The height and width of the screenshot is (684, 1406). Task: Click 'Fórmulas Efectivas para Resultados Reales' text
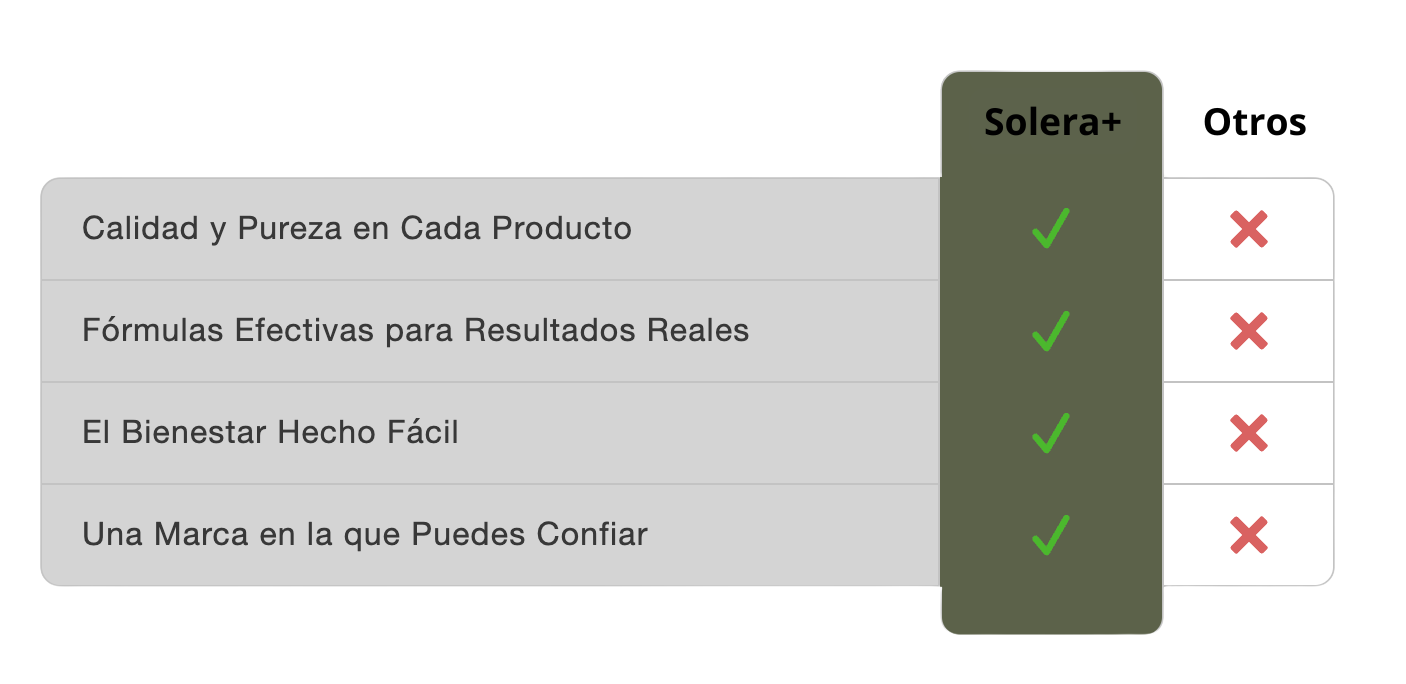pos(415,331)
